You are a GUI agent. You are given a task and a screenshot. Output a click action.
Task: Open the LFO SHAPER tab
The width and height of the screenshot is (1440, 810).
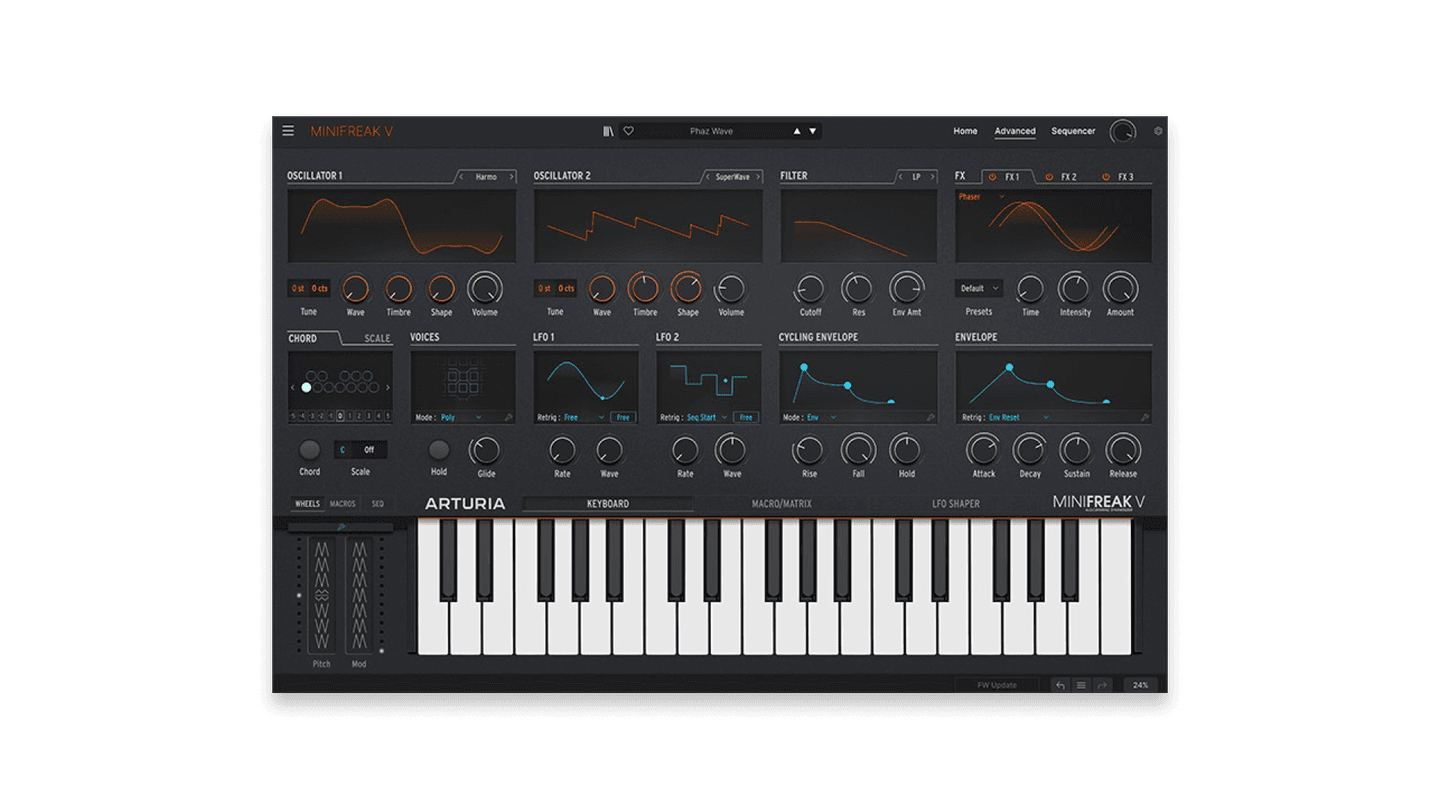pyautogui.click(x=956, y=504)
